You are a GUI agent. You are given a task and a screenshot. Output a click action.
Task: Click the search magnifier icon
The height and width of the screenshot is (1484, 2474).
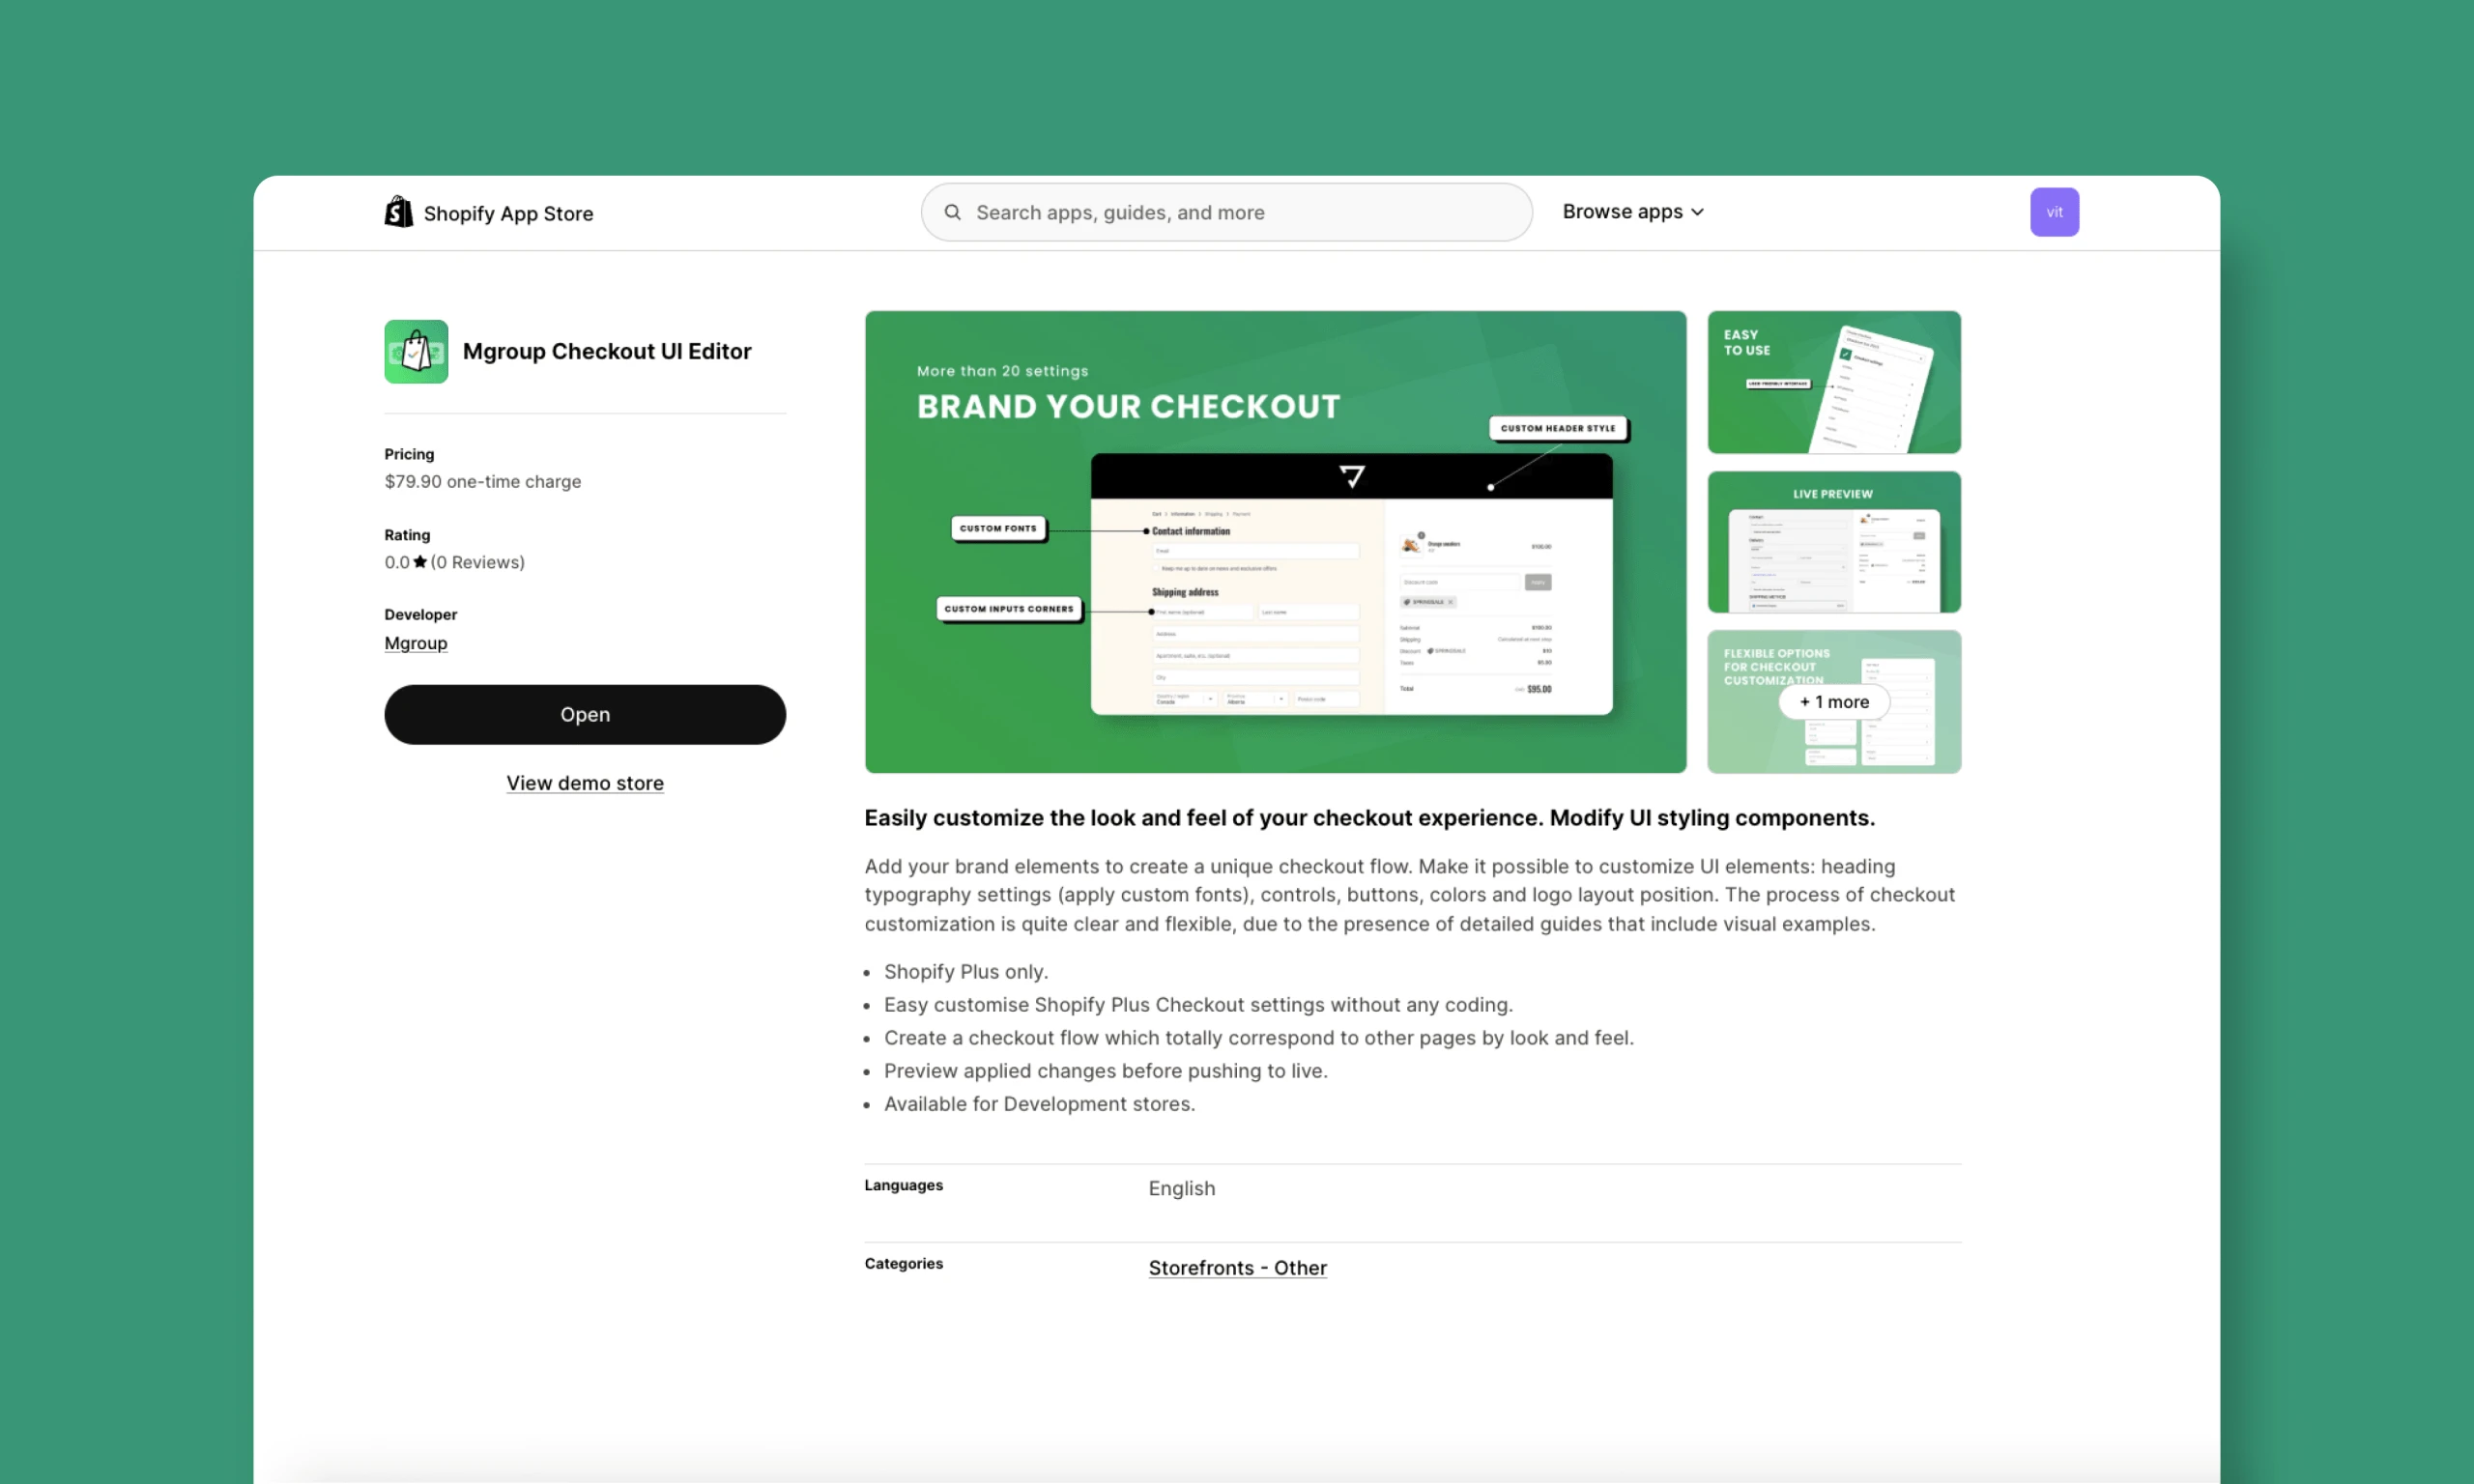pos(952,212)
